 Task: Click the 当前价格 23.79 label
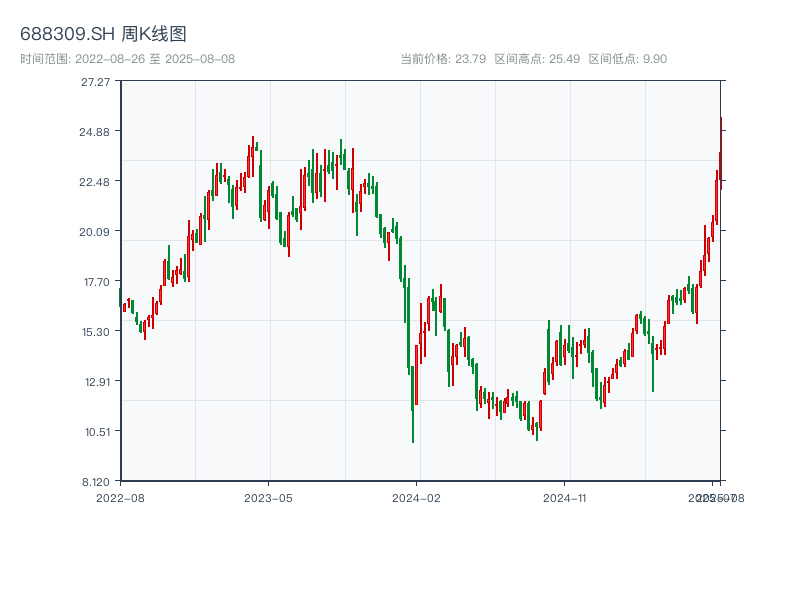pyautogui.click(x=443, y=59)
